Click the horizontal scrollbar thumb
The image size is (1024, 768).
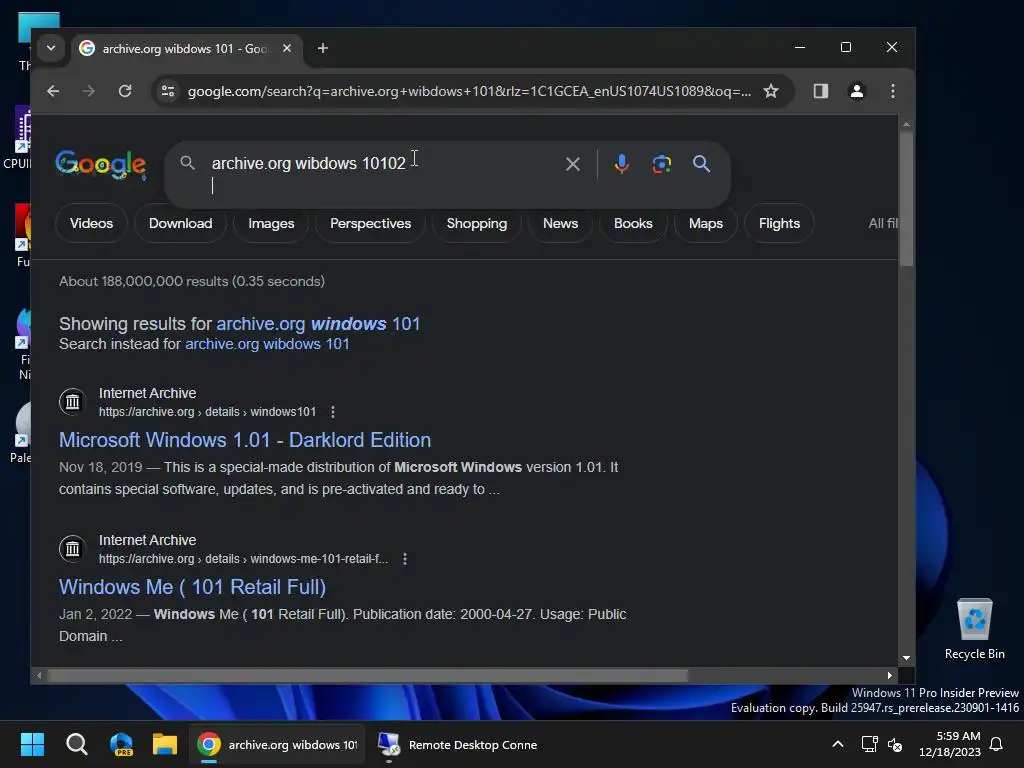tap(367, 675)
